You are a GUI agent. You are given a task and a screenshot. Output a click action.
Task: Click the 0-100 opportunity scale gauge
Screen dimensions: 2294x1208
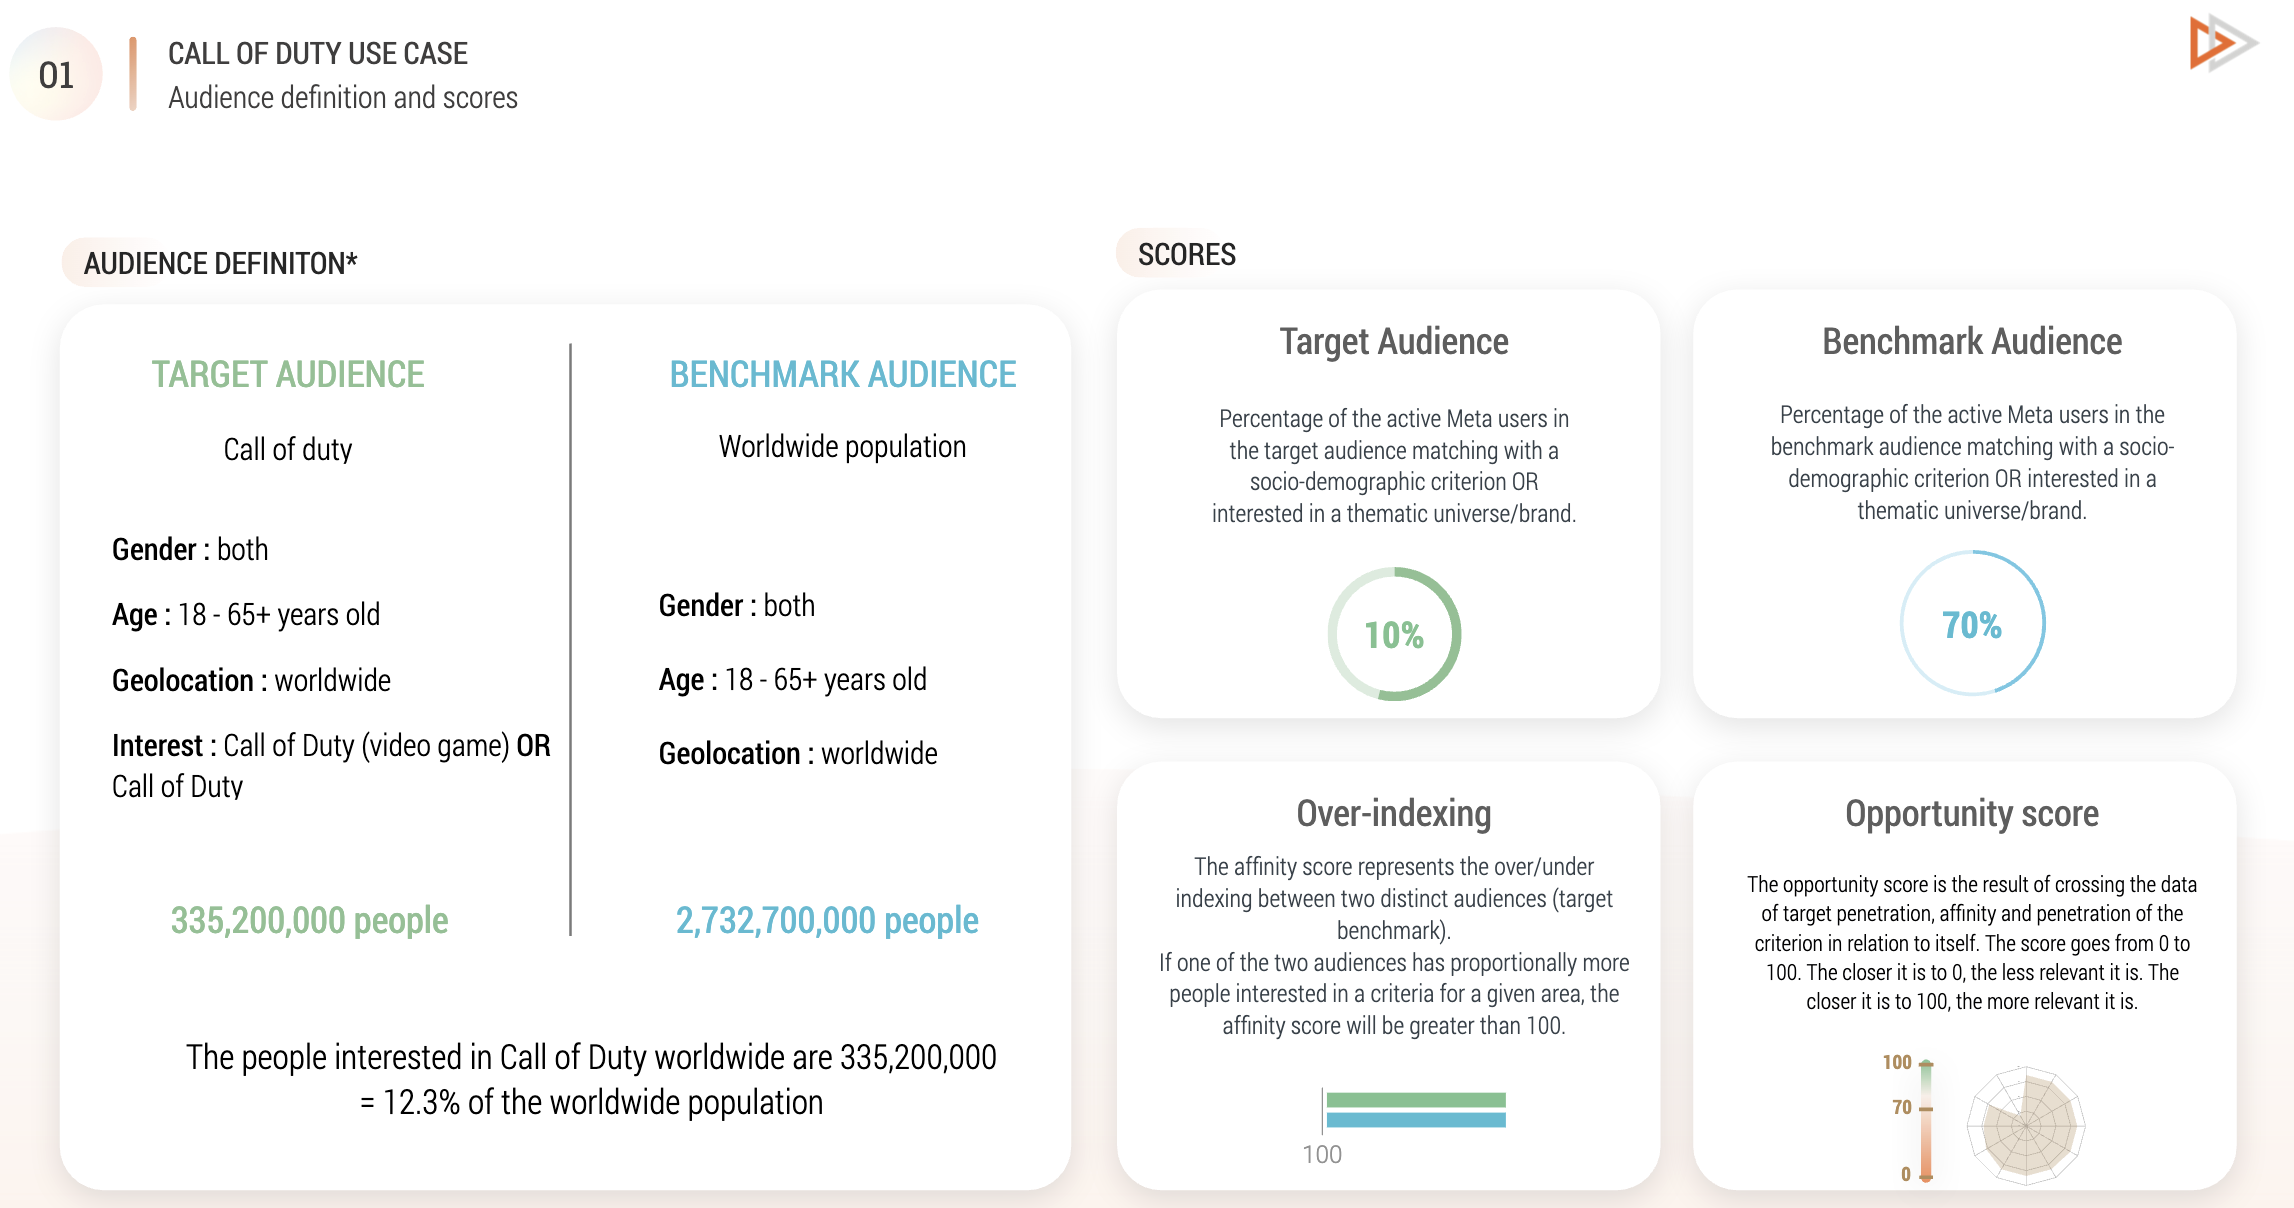(1926, 1121)
